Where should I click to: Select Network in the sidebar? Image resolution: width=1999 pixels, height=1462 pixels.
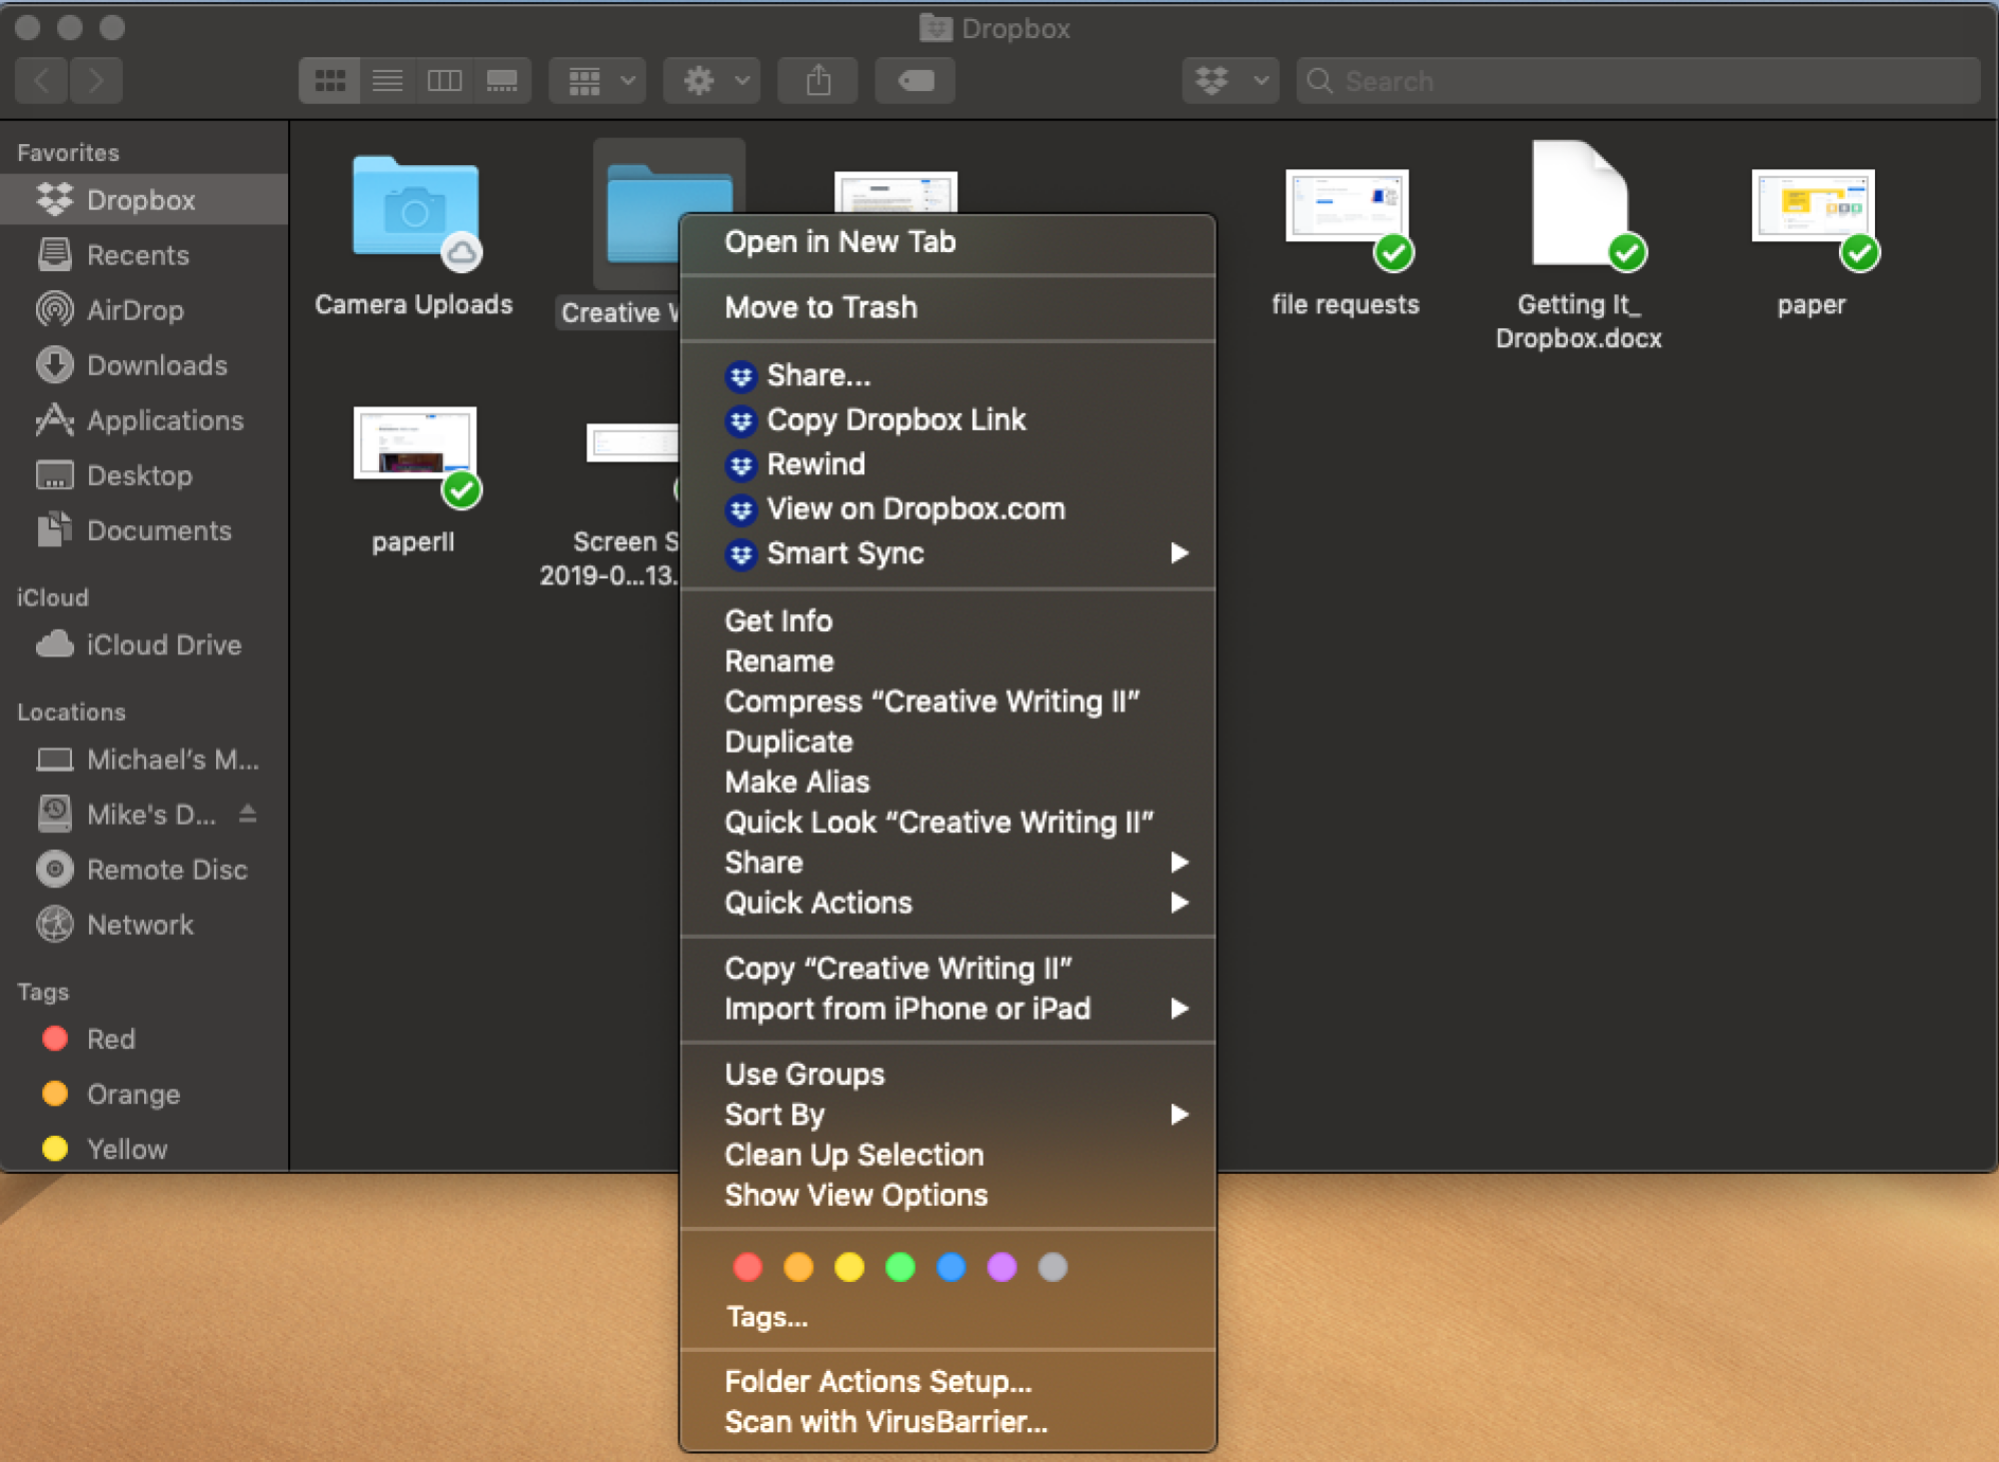pos(144,925)
